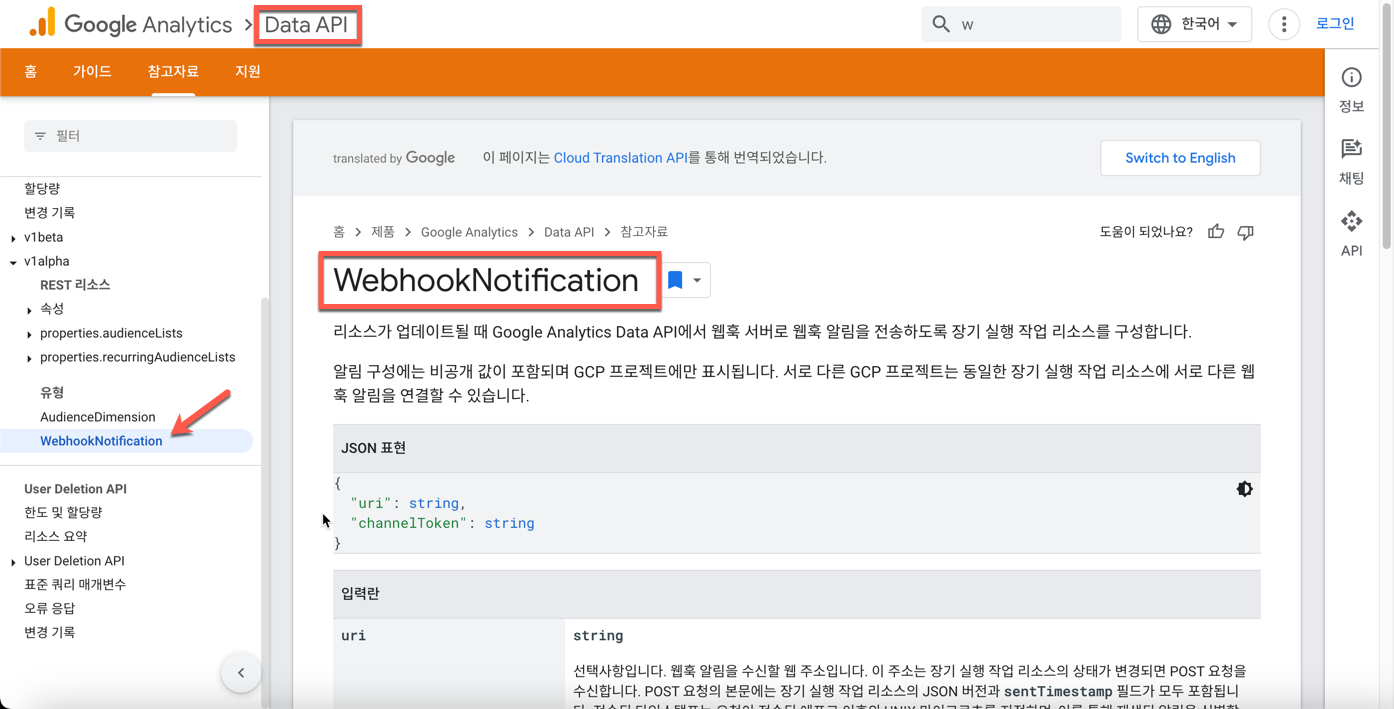Open the bookmark dropdown arrow

(697, 280)
